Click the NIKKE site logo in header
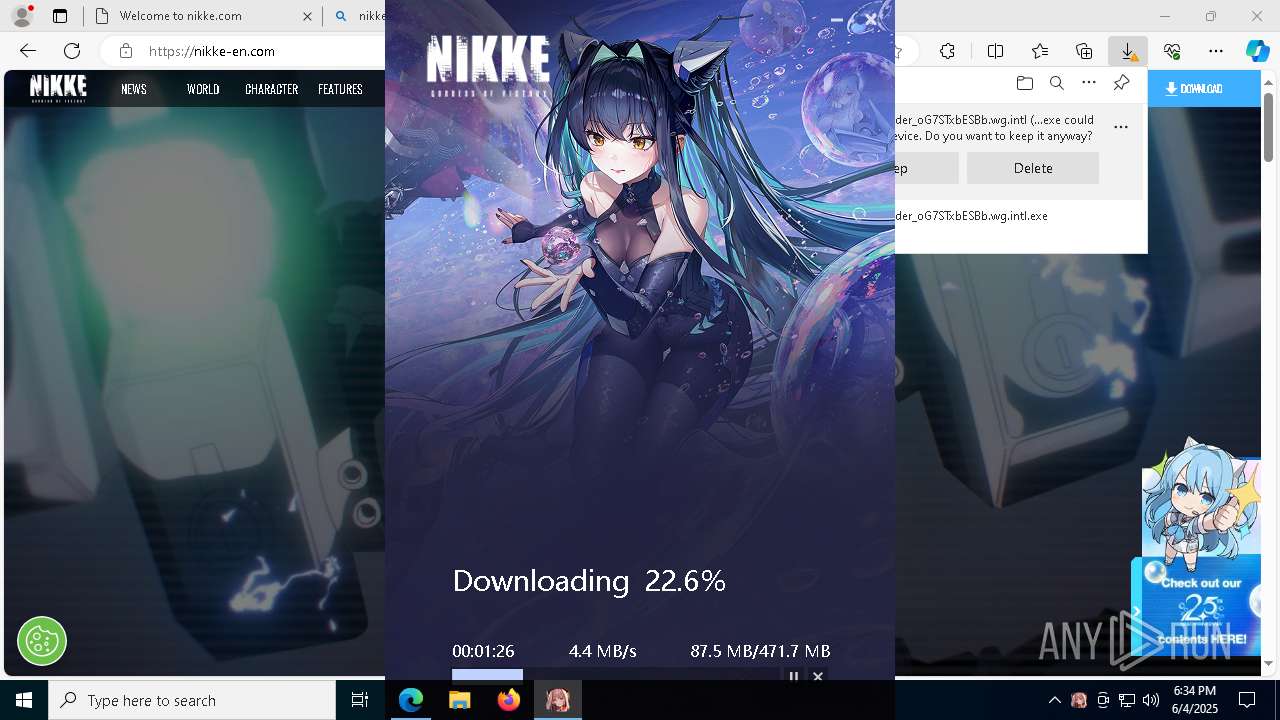1280x720 pixels. pos(58,88)
